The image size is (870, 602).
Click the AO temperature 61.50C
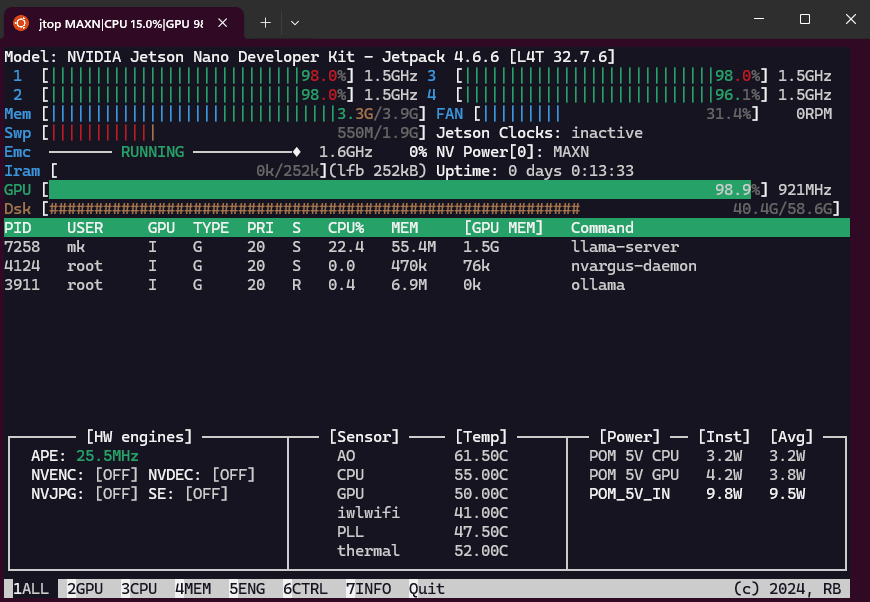[x=480, y=456]
